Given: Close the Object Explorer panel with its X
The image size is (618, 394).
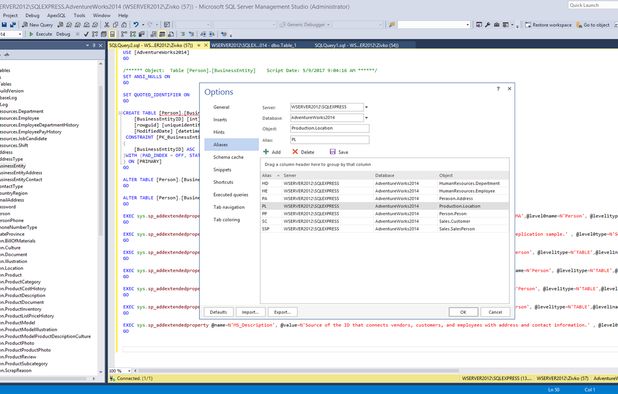Looking at the screenshot, I should pyautogui.click(x=101, y=46).
